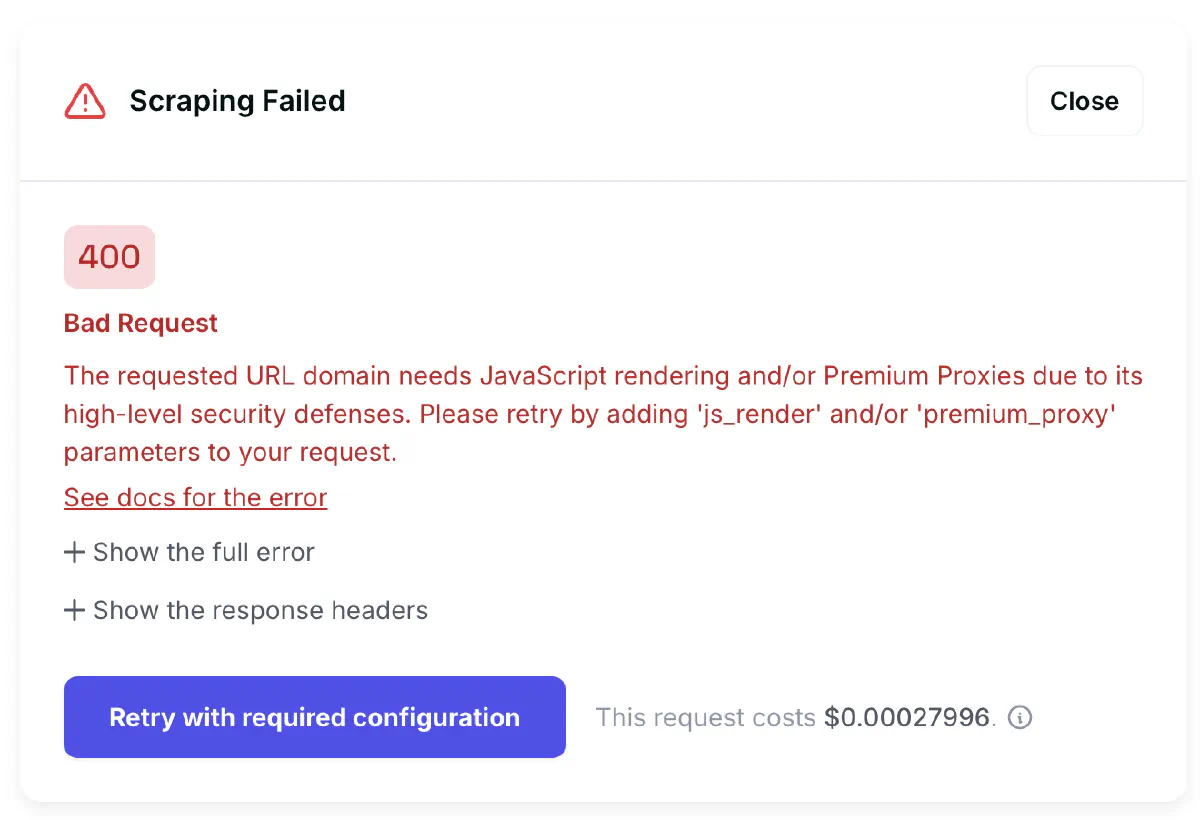Image resolution: width=1200 pixels, height=820 pixels.
Task: Expand the 'Show the full error' section
Action: (189, 552)
